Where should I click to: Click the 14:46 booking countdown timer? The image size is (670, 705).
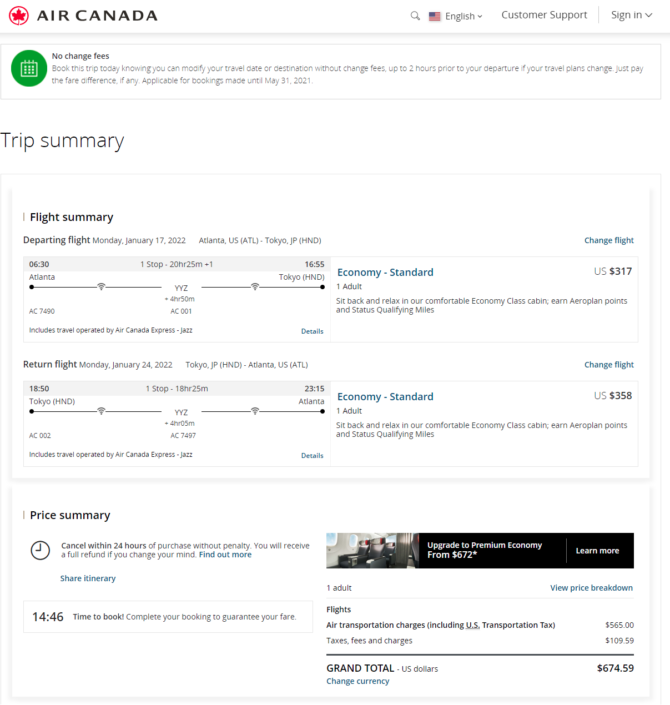point(48,617)
